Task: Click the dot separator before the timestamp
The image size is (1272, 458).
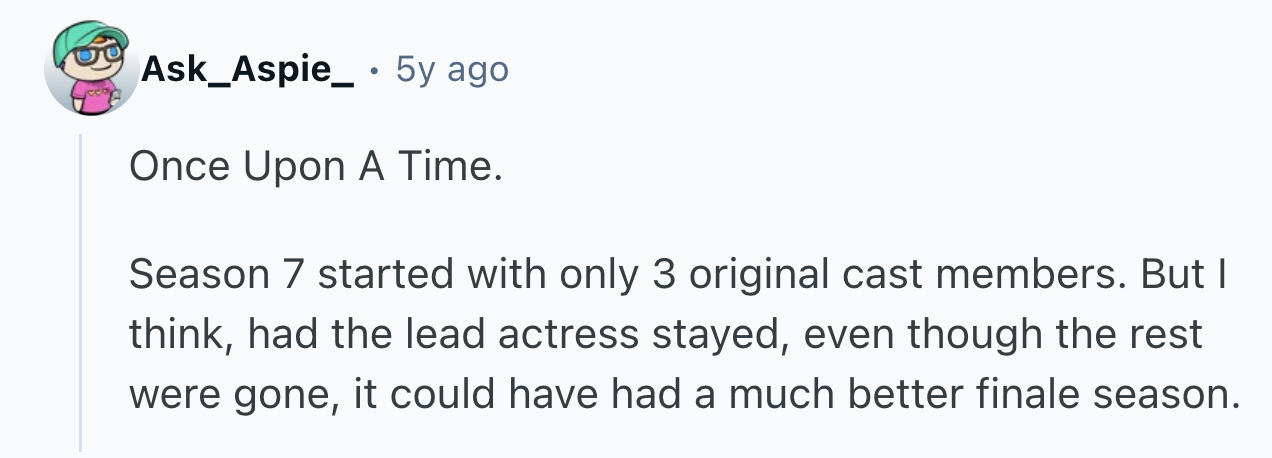Action: 374,70
